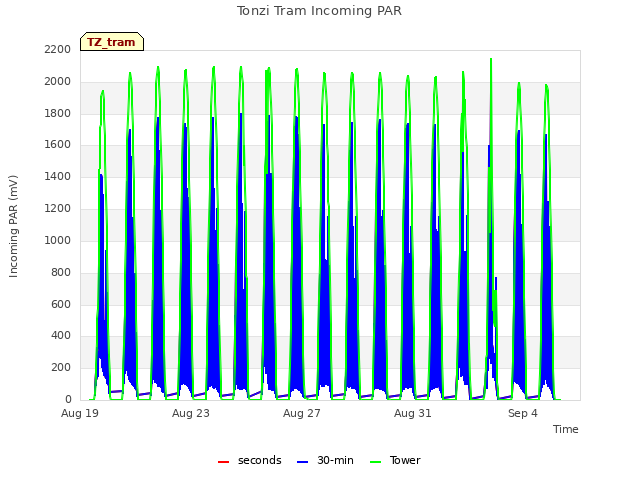
Task: Click the 1800 y-axis tick value
Action: [x=58, y=113]
